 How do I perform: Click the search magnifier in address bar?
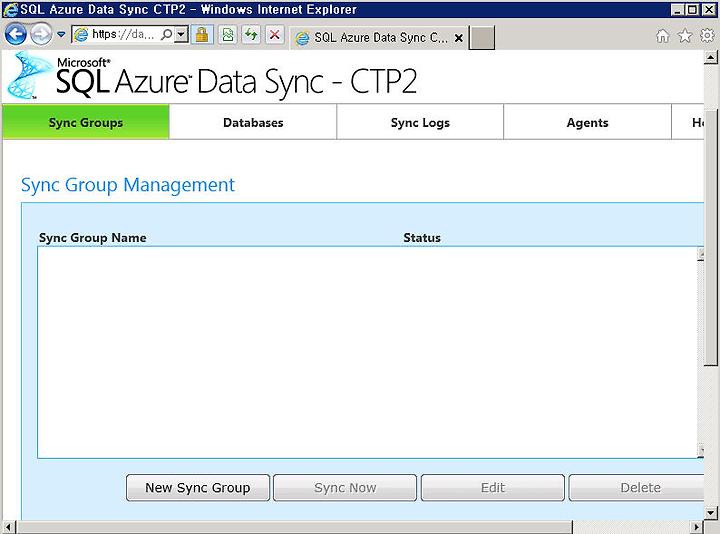(167, 34)
